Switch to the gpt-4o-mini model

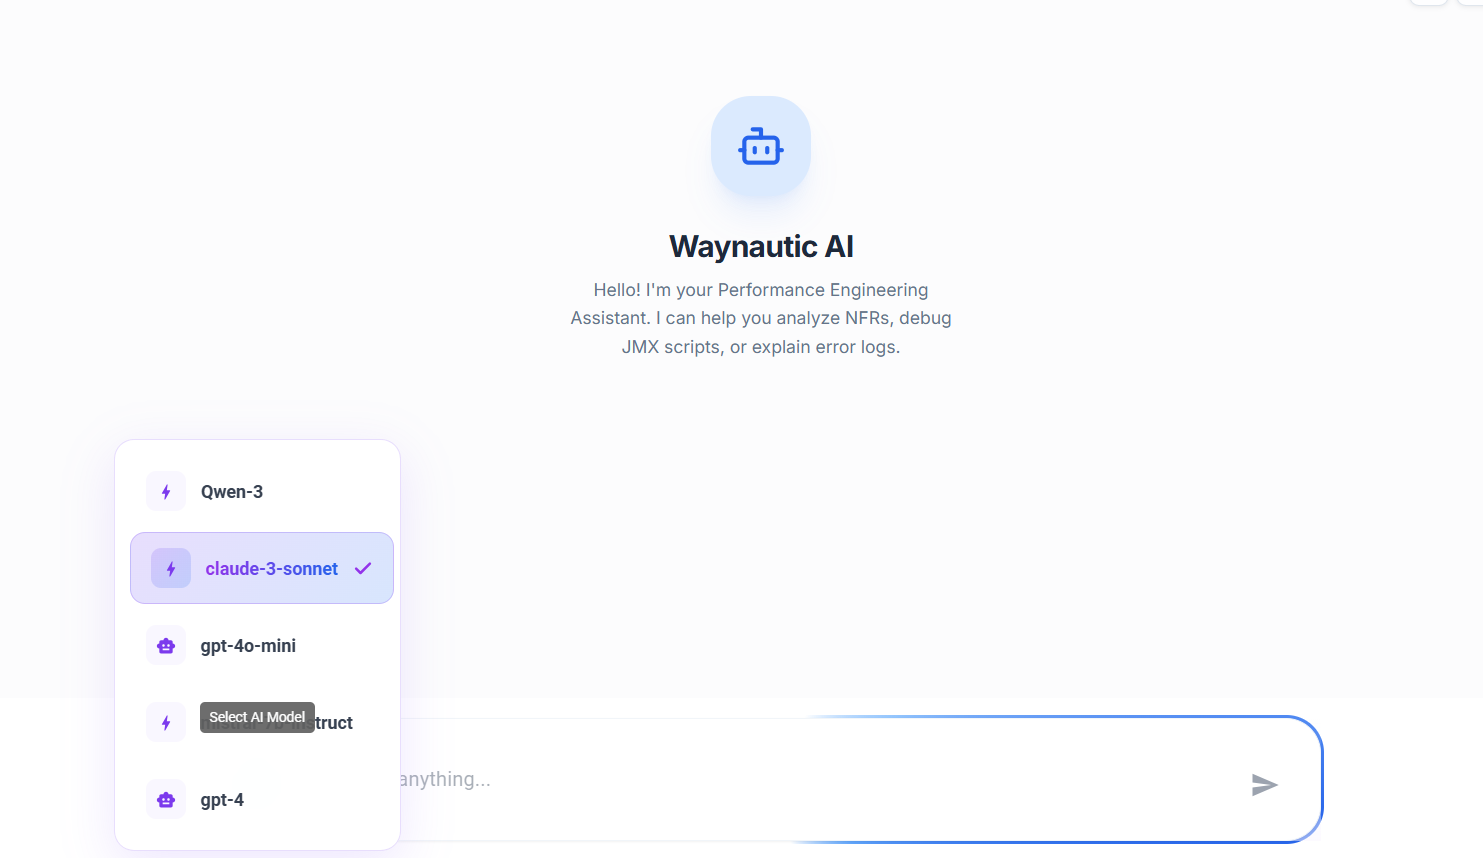248,646
